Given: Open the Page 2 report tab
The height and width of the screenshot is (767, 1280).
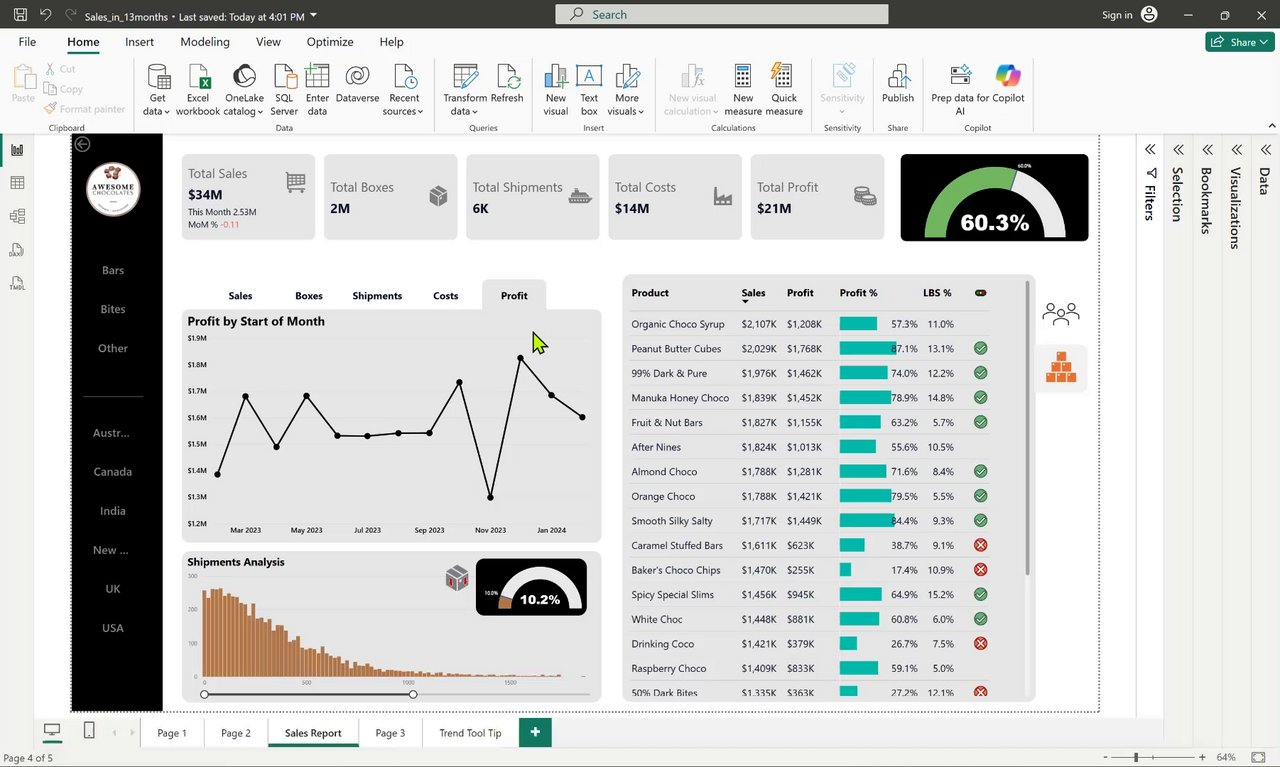Looking at the screenshot, I should [x=236, y=733].
